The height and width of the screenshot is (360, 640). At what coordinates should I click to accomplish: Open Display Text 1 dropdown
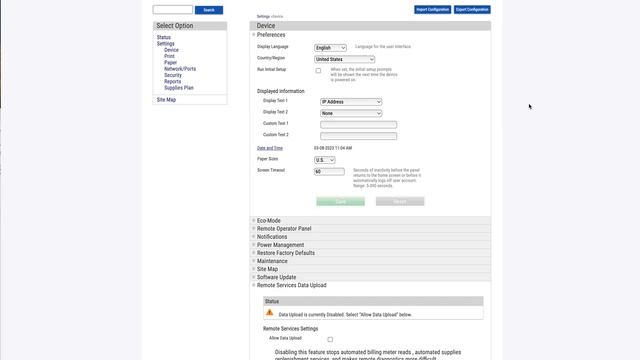pyautogui.click(x=351, y=102)
